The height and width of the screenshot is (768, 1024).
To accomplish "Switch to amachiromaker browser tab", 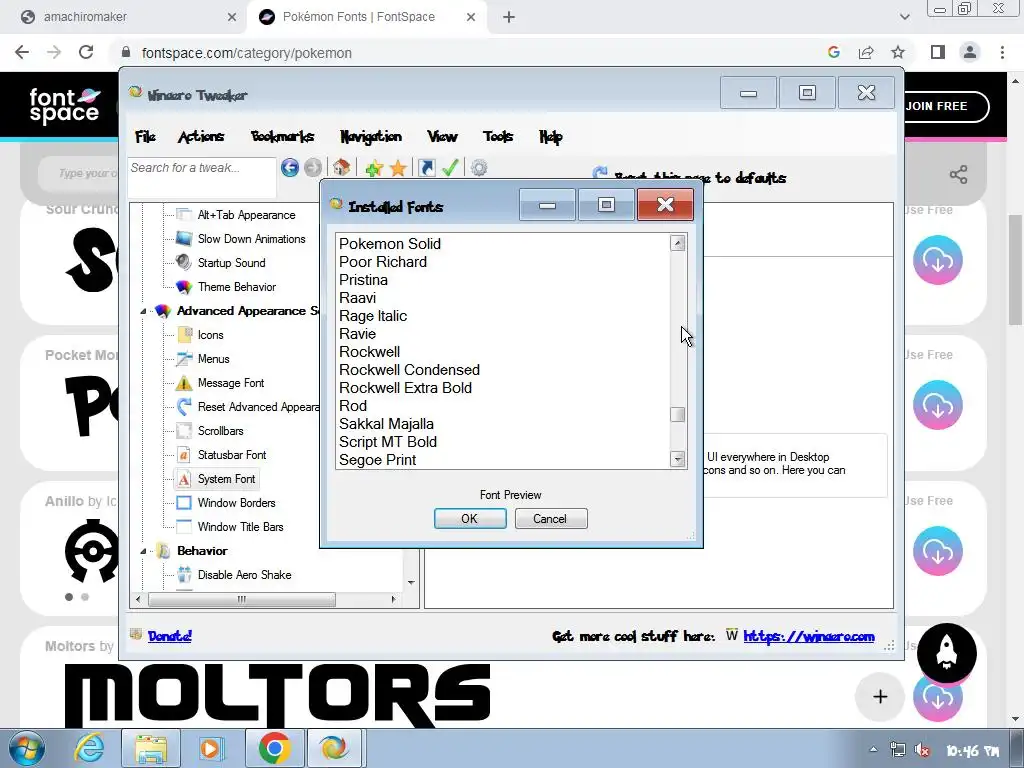I will click(x=123, y=17).
